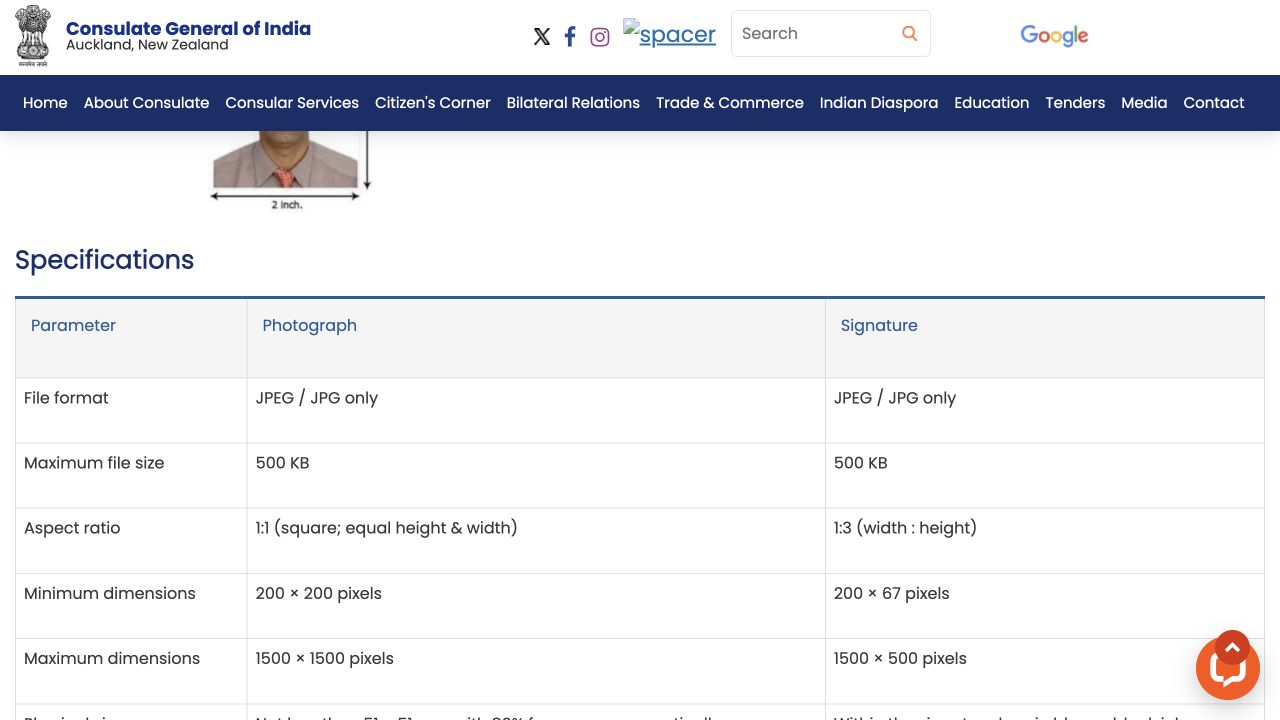Open the Bilateral Relations menu
1280x720 pixels.
[x=573, y=103]
